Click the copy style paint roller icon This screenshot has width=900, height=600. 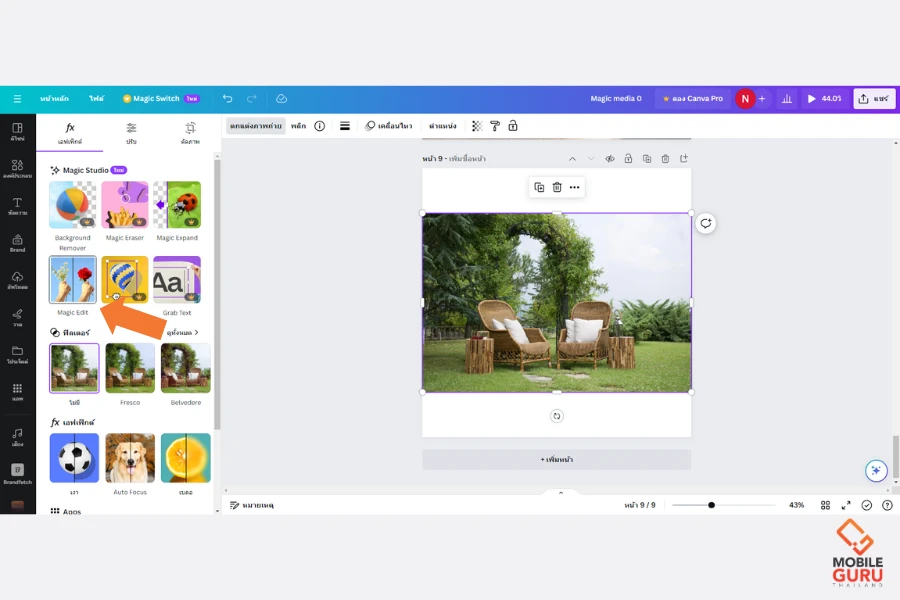pyautogui.click(x=495, y=126)
